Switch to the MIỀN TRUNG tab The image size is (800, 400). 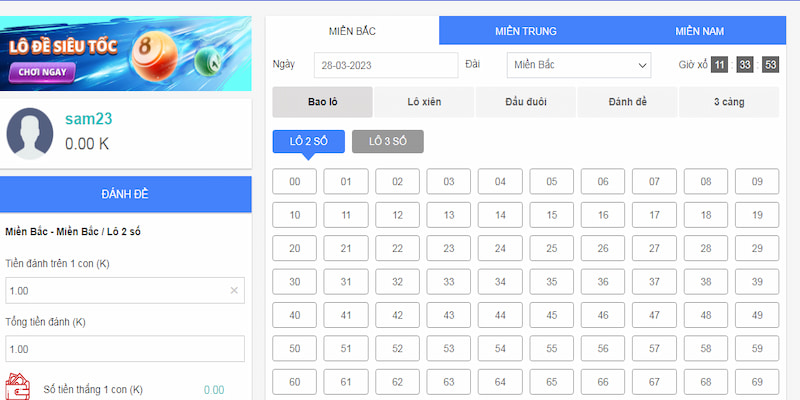pyautogui.click(x=526, y=31)
